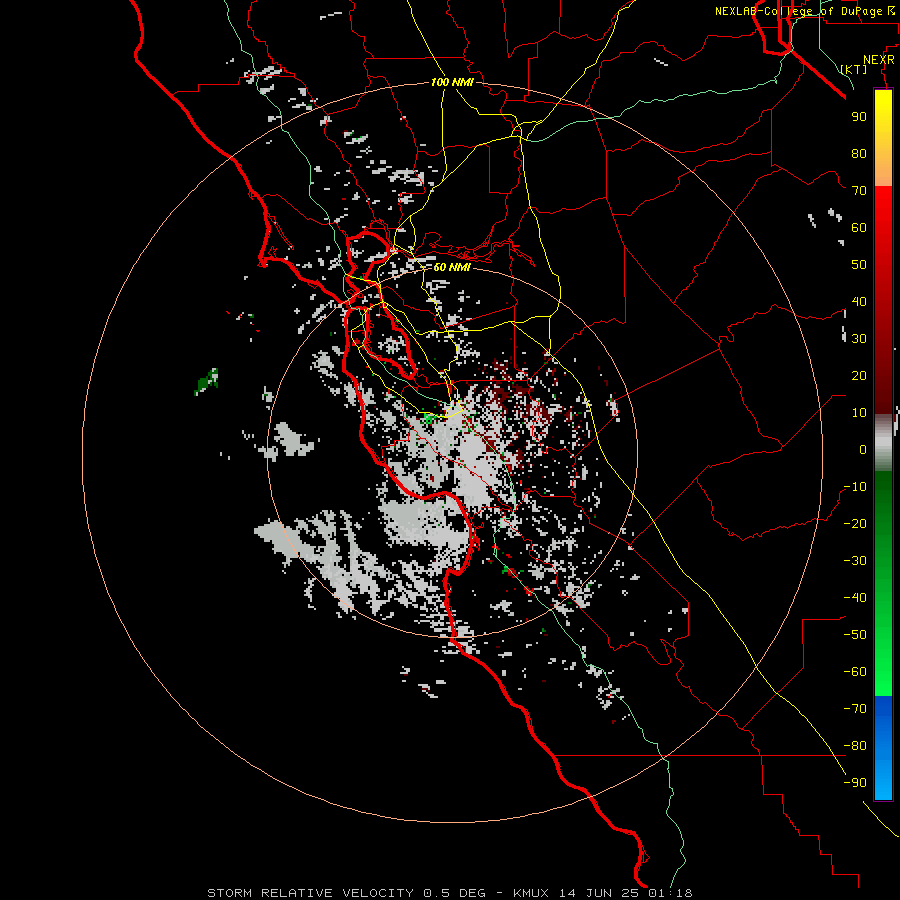Click the 01:18 timestamp

(670, 893)
